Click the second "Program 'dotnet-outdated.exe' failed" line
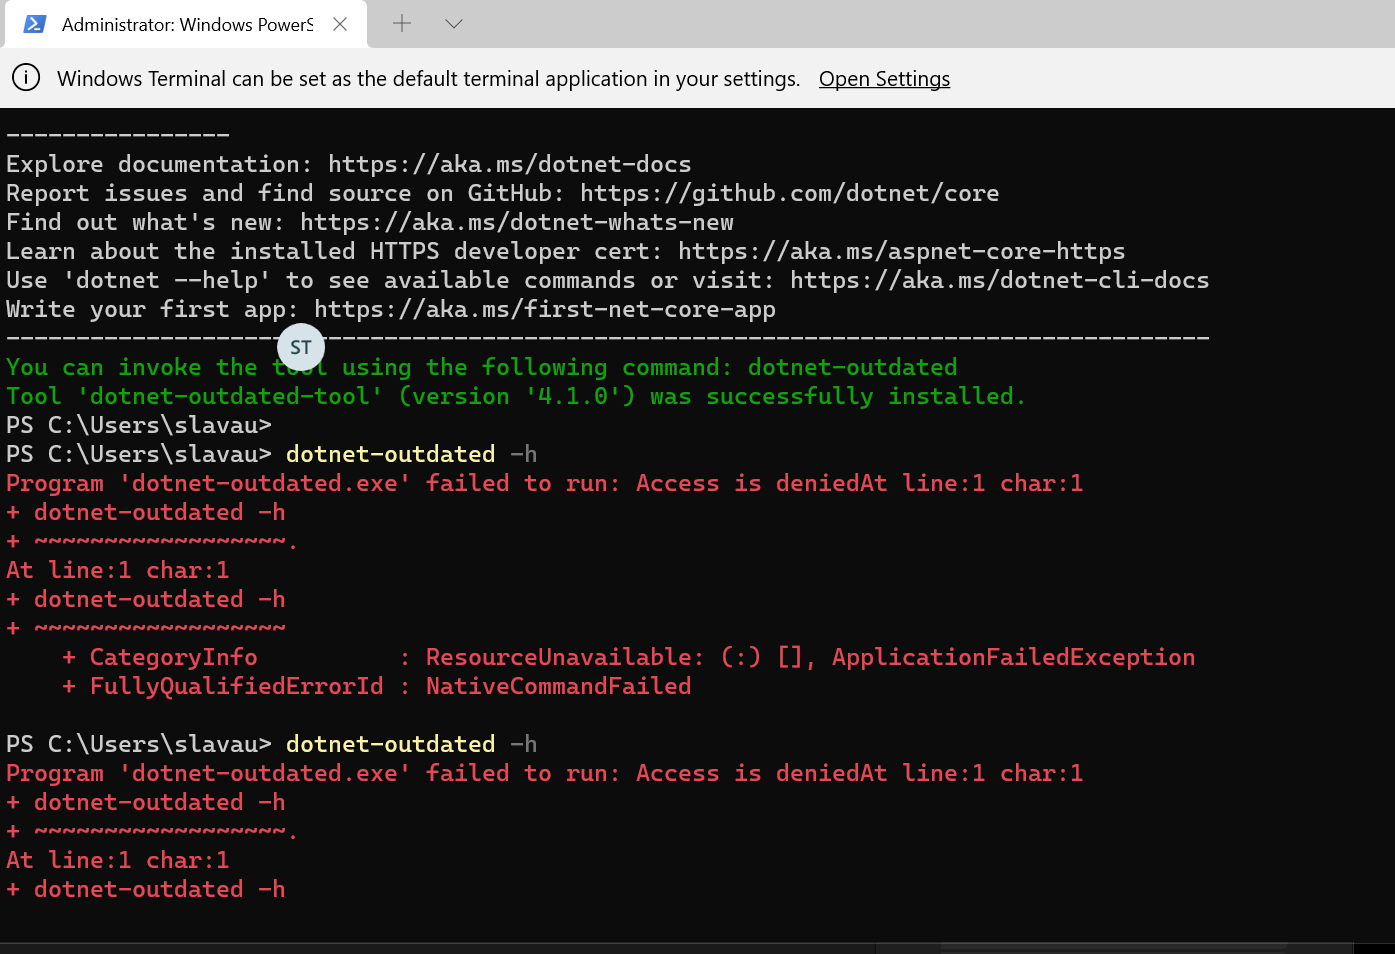The height and width of the screenshot is (954, 1395). [545, 773]
